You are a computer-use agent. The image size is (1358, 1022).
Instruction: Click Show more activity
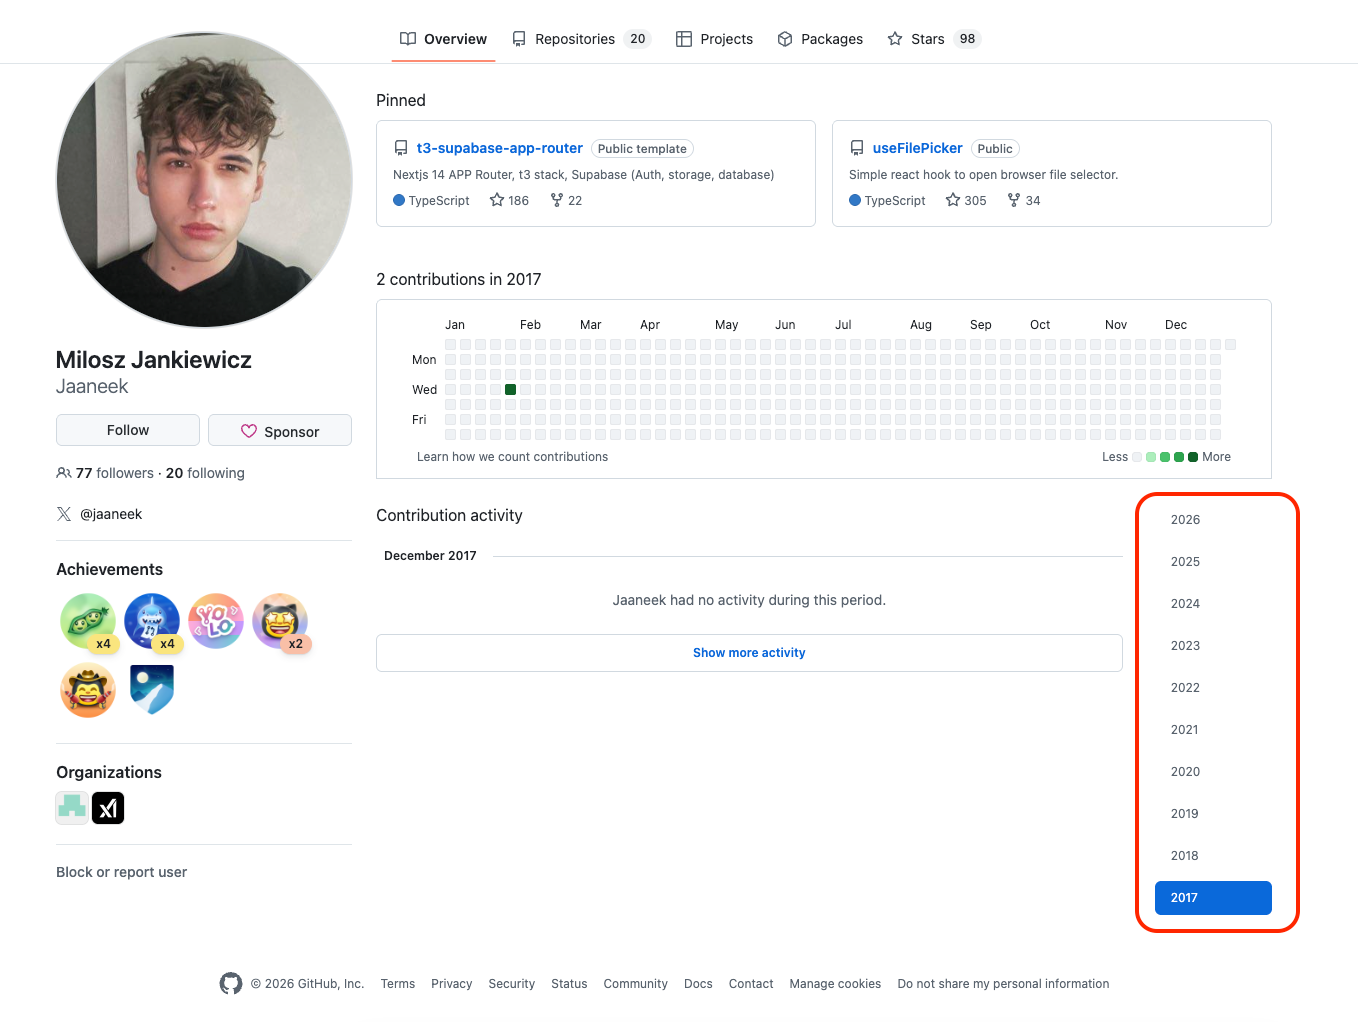coord(749,653)
